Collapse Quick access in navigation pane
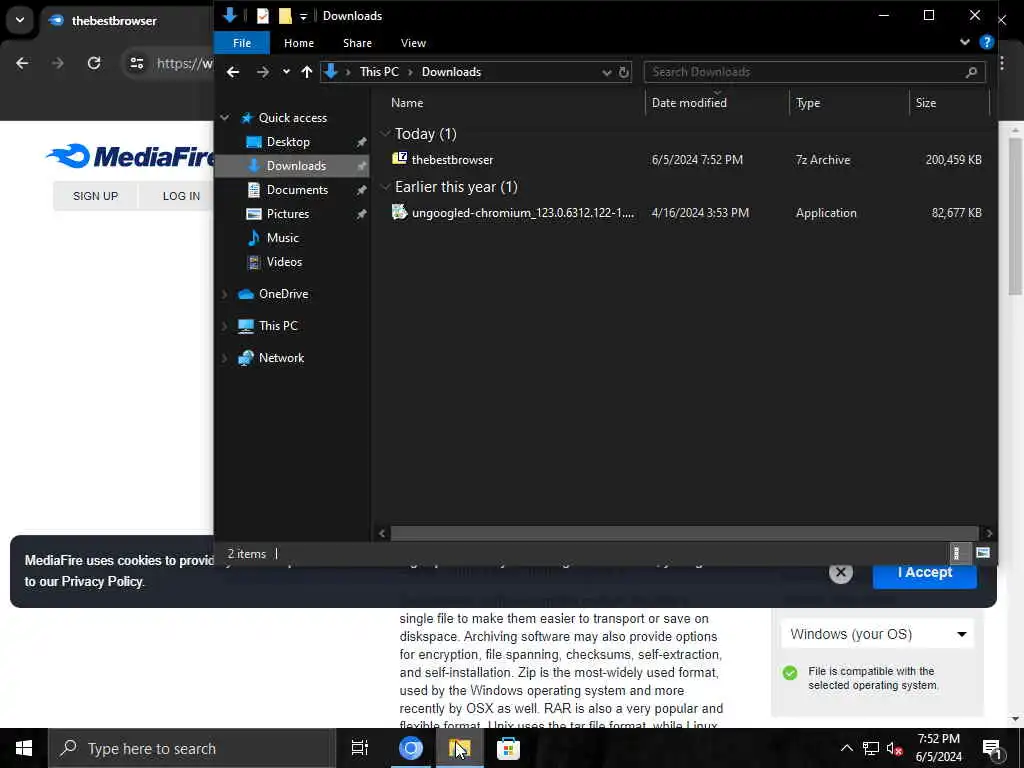 (225, 118)
